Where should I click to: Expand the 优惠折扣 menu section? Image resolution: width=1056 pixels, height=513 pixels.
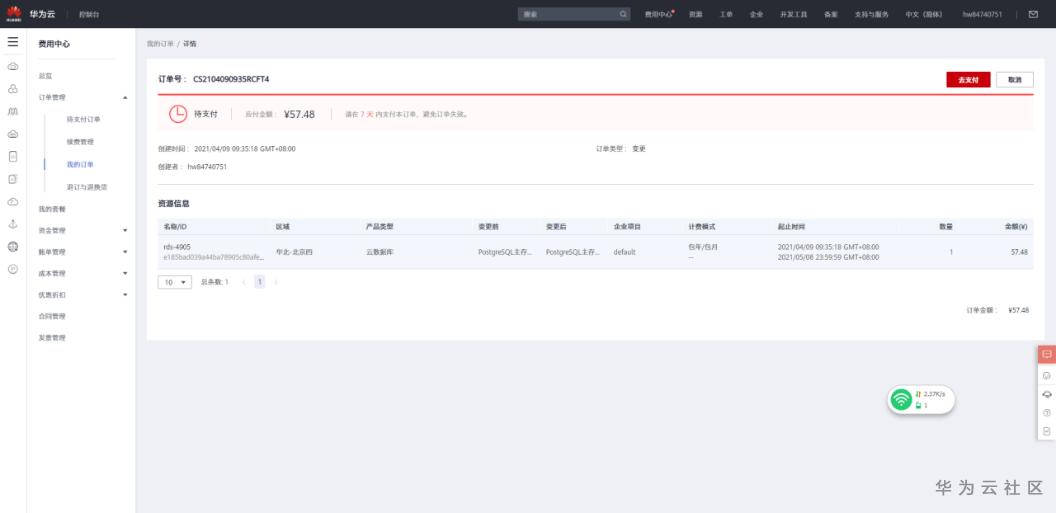(125, 295)
